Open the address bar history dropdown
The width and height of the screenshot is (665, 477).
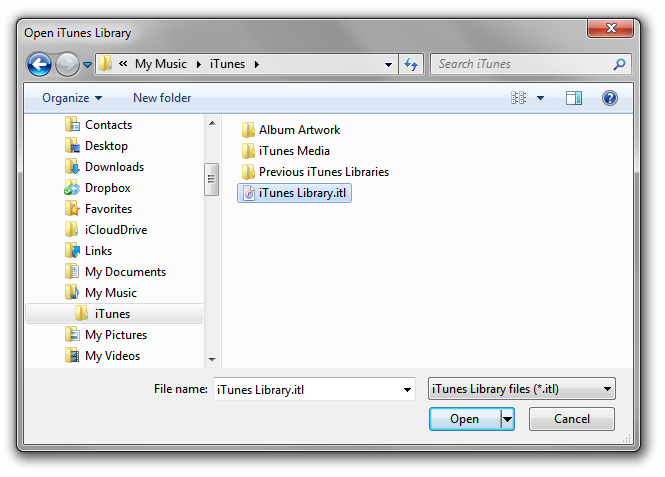pyautogui.click(x=388, y=64)
